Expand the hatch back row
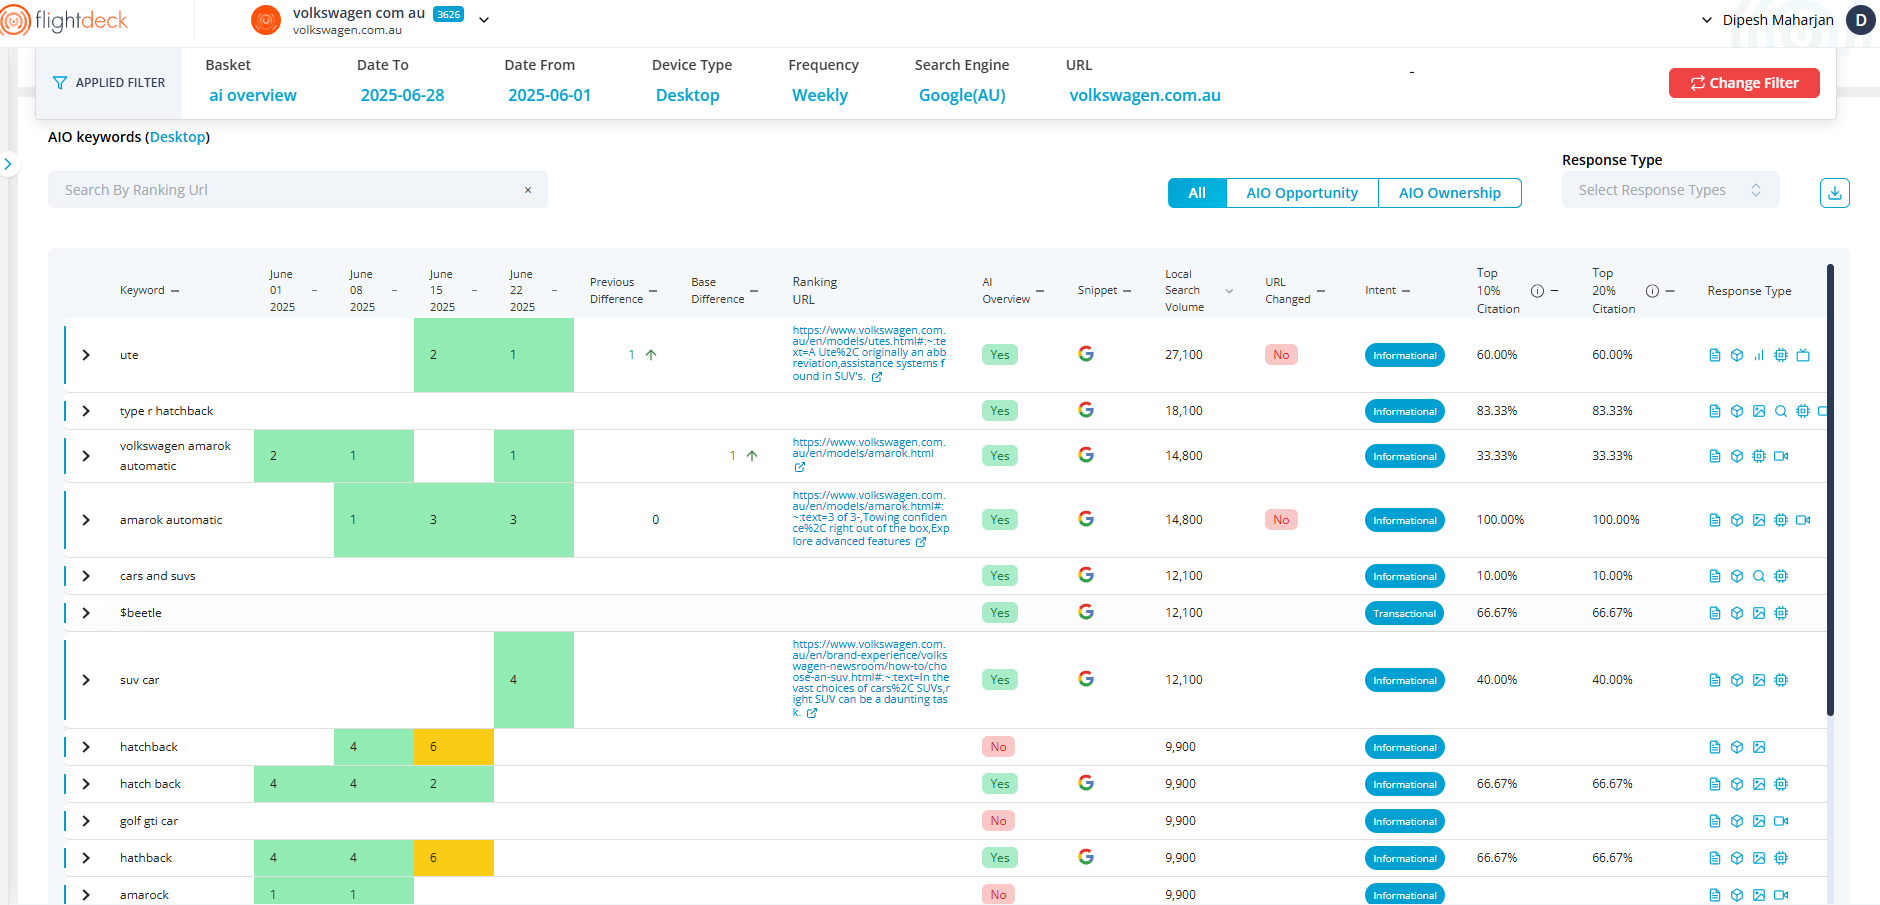1880x905 pixels. point(86,784)
